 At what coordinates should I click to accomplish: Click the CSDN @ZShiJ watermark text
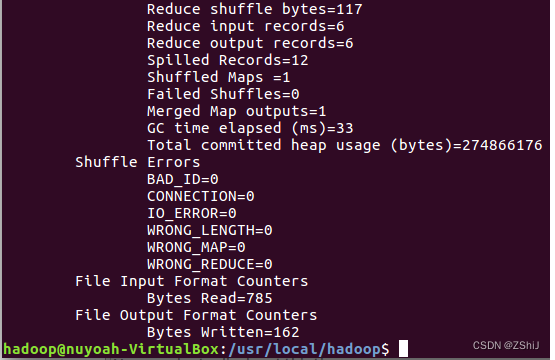(x=506, y=345)
